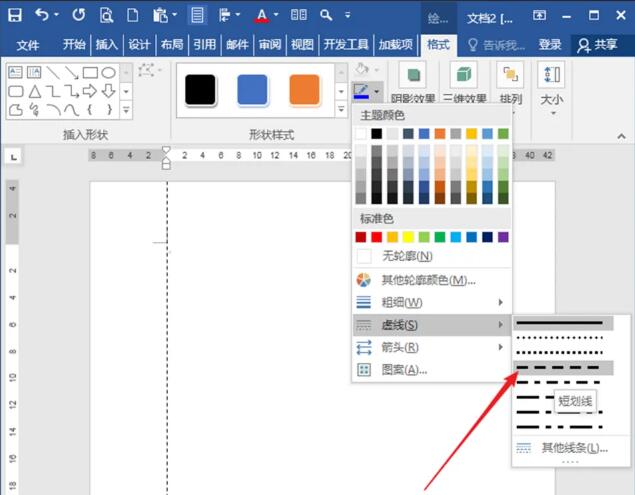Image resolution: width=635 pixels, height=495 pixels.
Task: Collapse the ribbon with the chevron
Action: (x=621, y=137)
